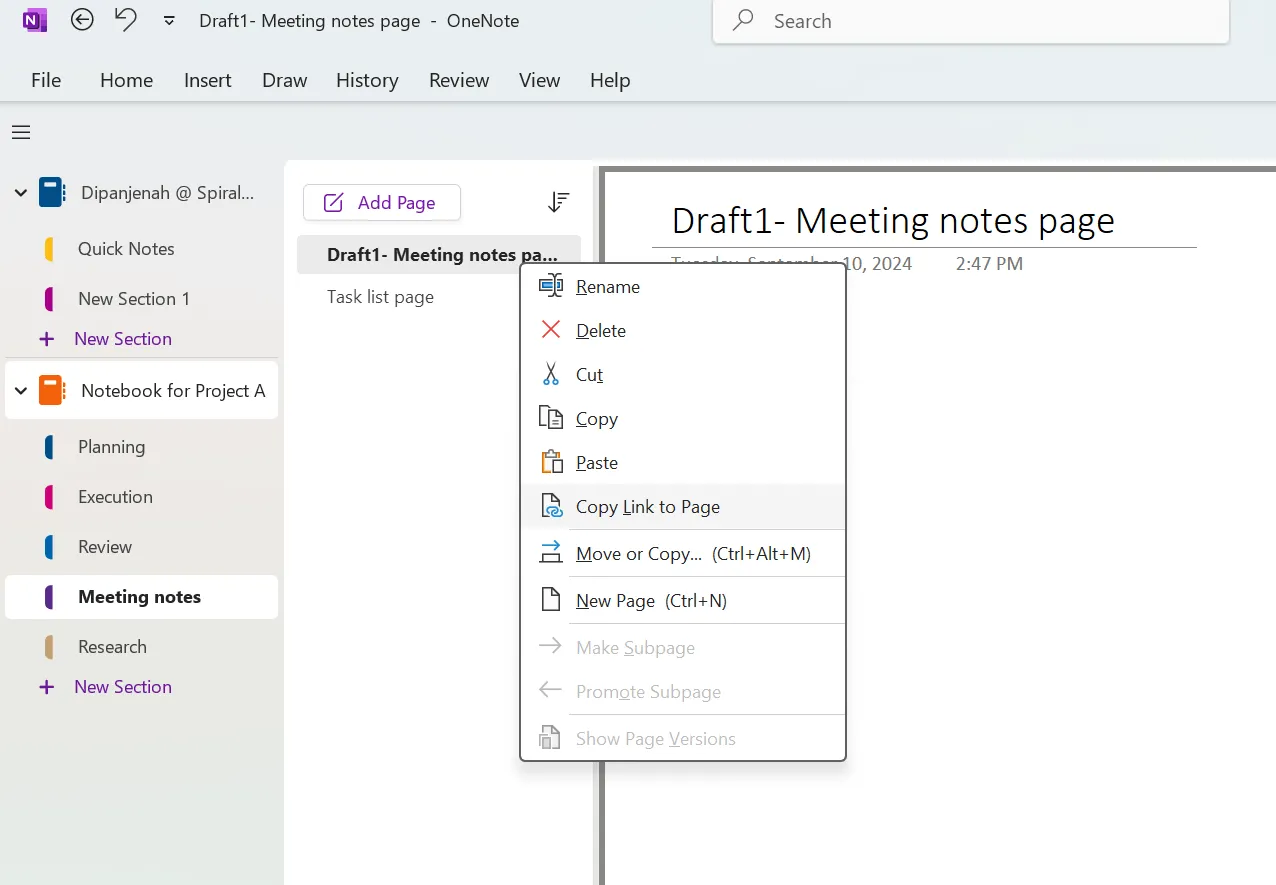Choose Move or Copy... (Ctrl+Alt+M)
This screenshot has width=1276, height=885.
pos(683,554)
